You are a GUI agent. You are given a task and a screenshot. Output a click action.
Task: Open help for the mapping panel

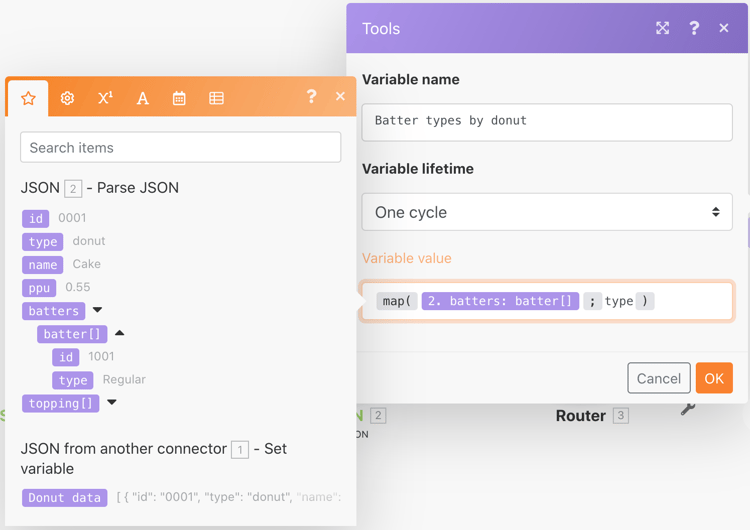tap(311, 97)
